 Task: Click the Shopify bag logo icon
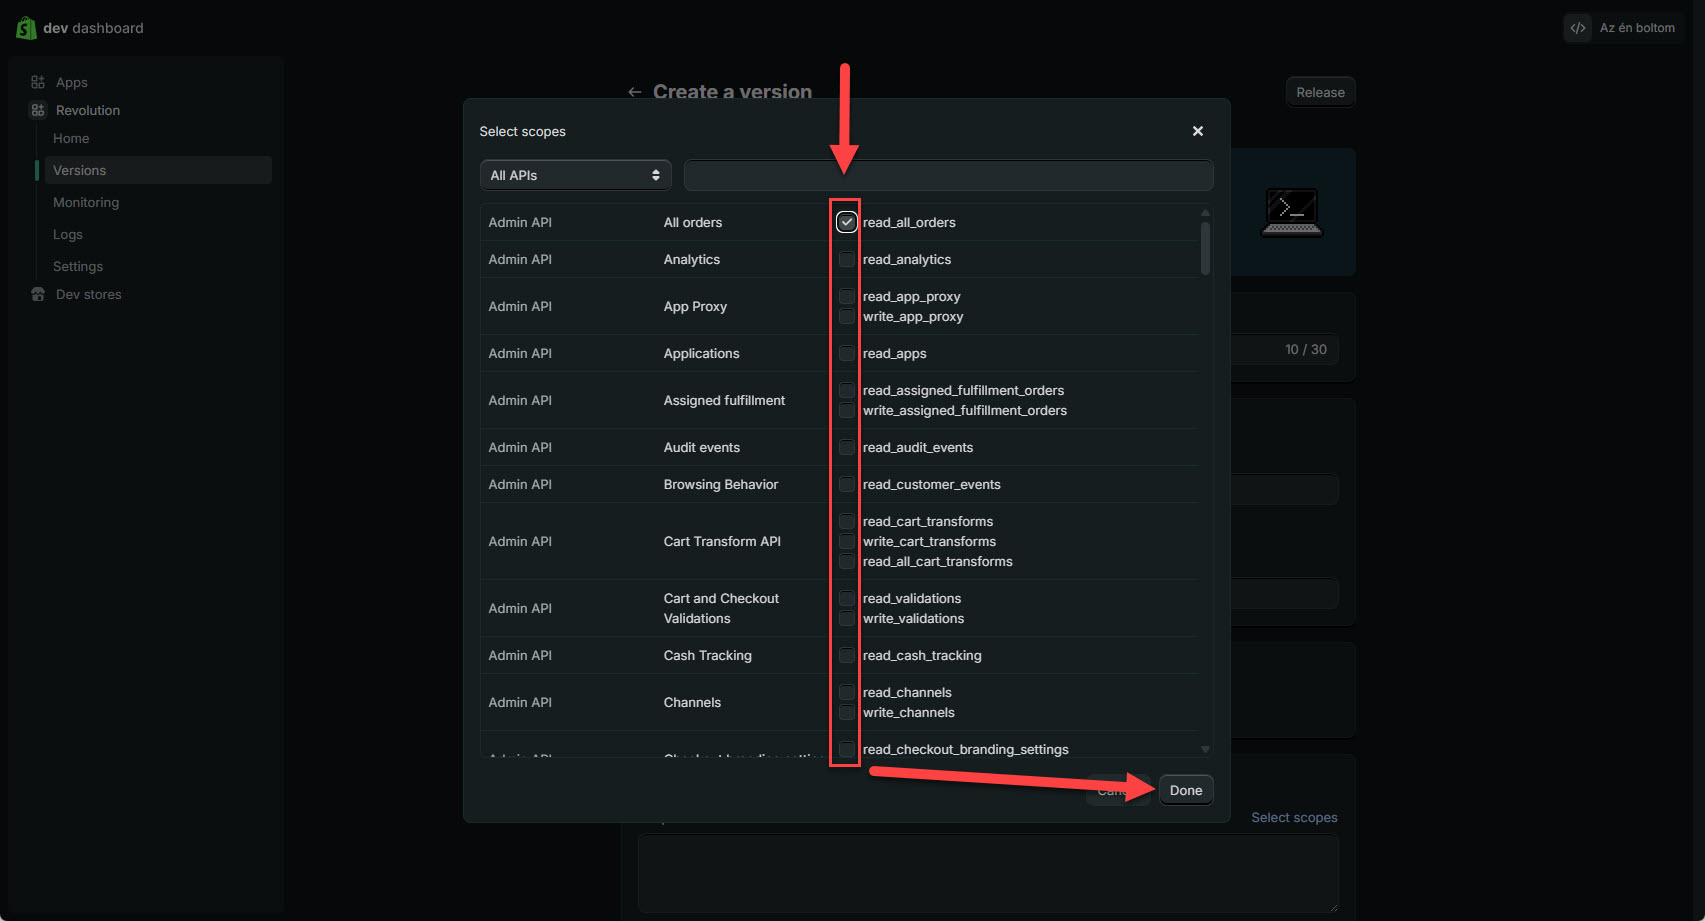pyautogui.click(x=26, y=28)
